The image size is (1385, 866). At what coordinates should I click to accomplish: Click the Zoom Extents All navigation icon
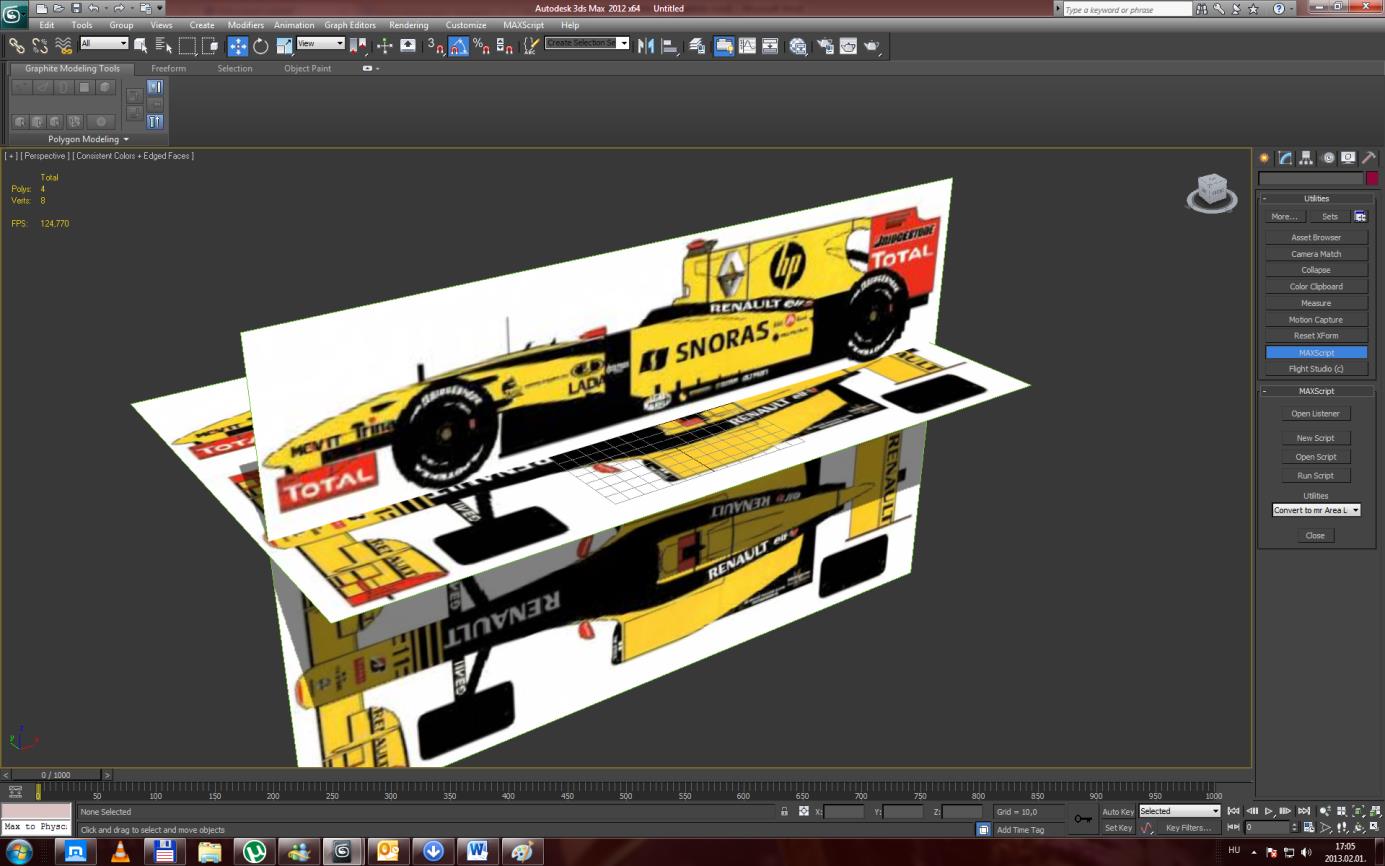[x=1375, y=811]
